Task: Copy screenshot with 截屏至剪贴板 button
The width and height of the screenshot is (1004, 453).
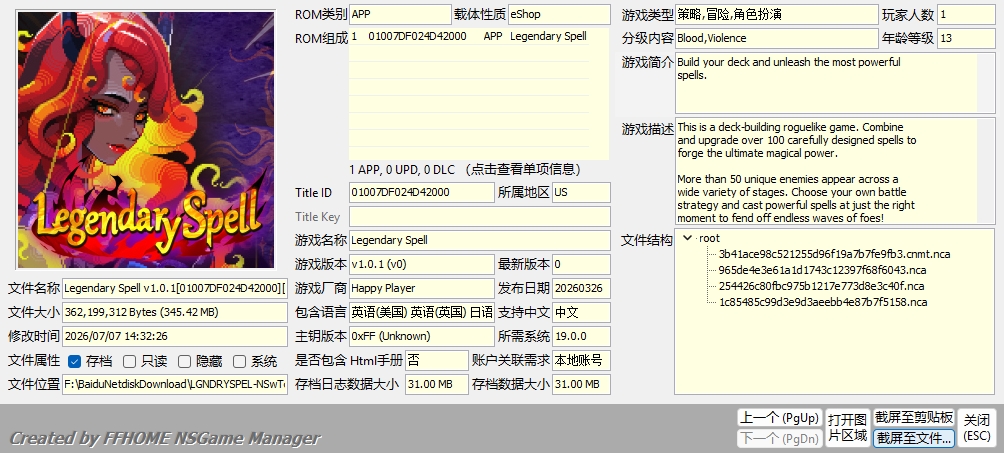Action: coord(914,418)
